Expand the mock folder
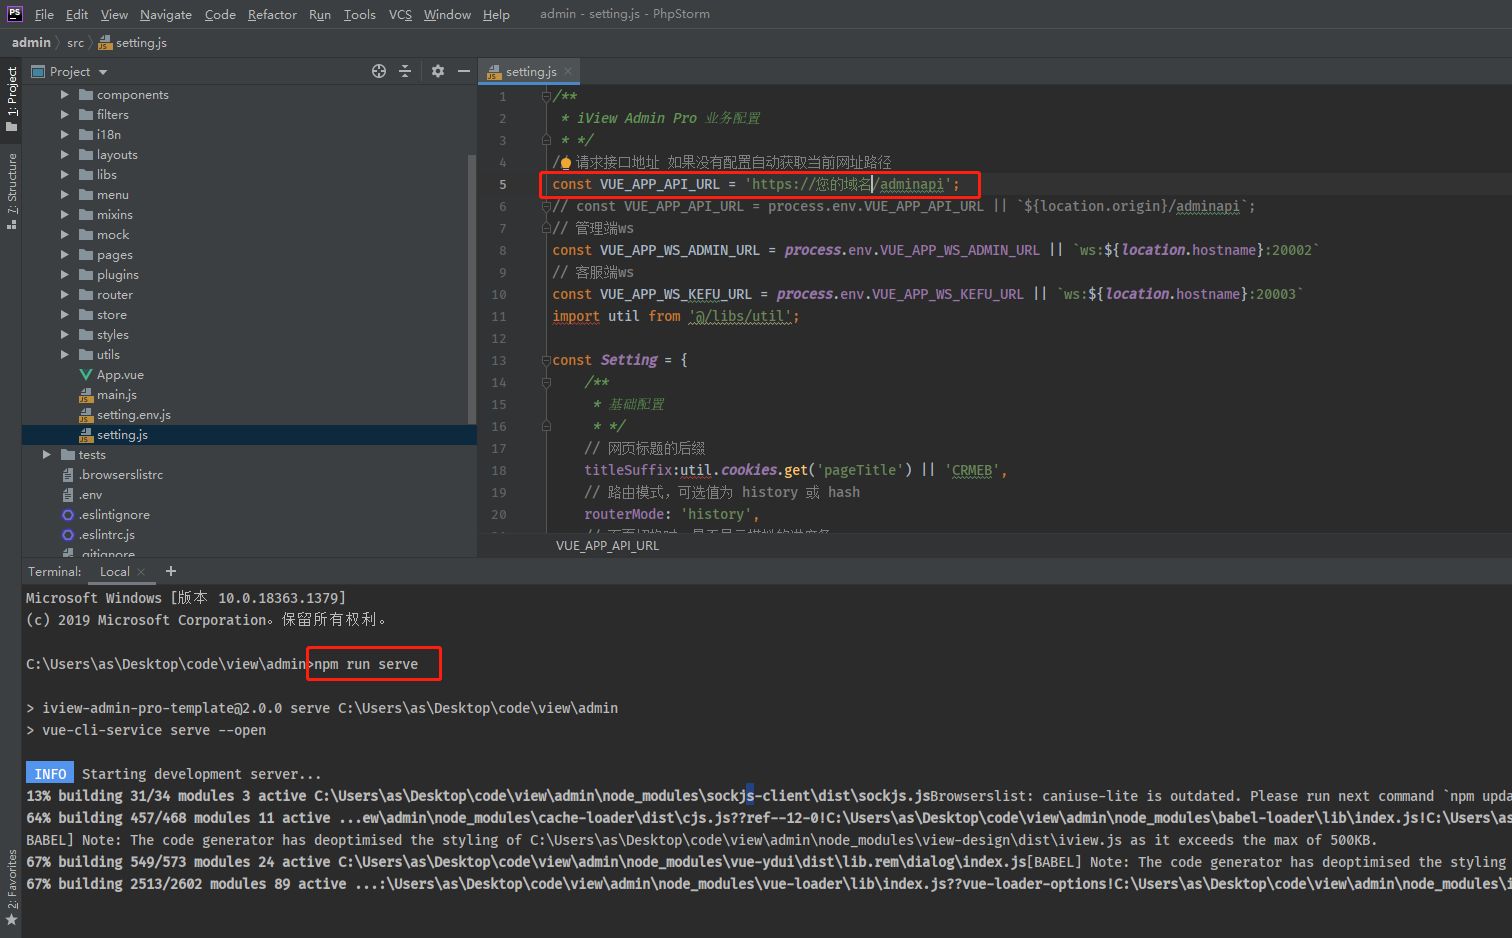 click(65, 235)
